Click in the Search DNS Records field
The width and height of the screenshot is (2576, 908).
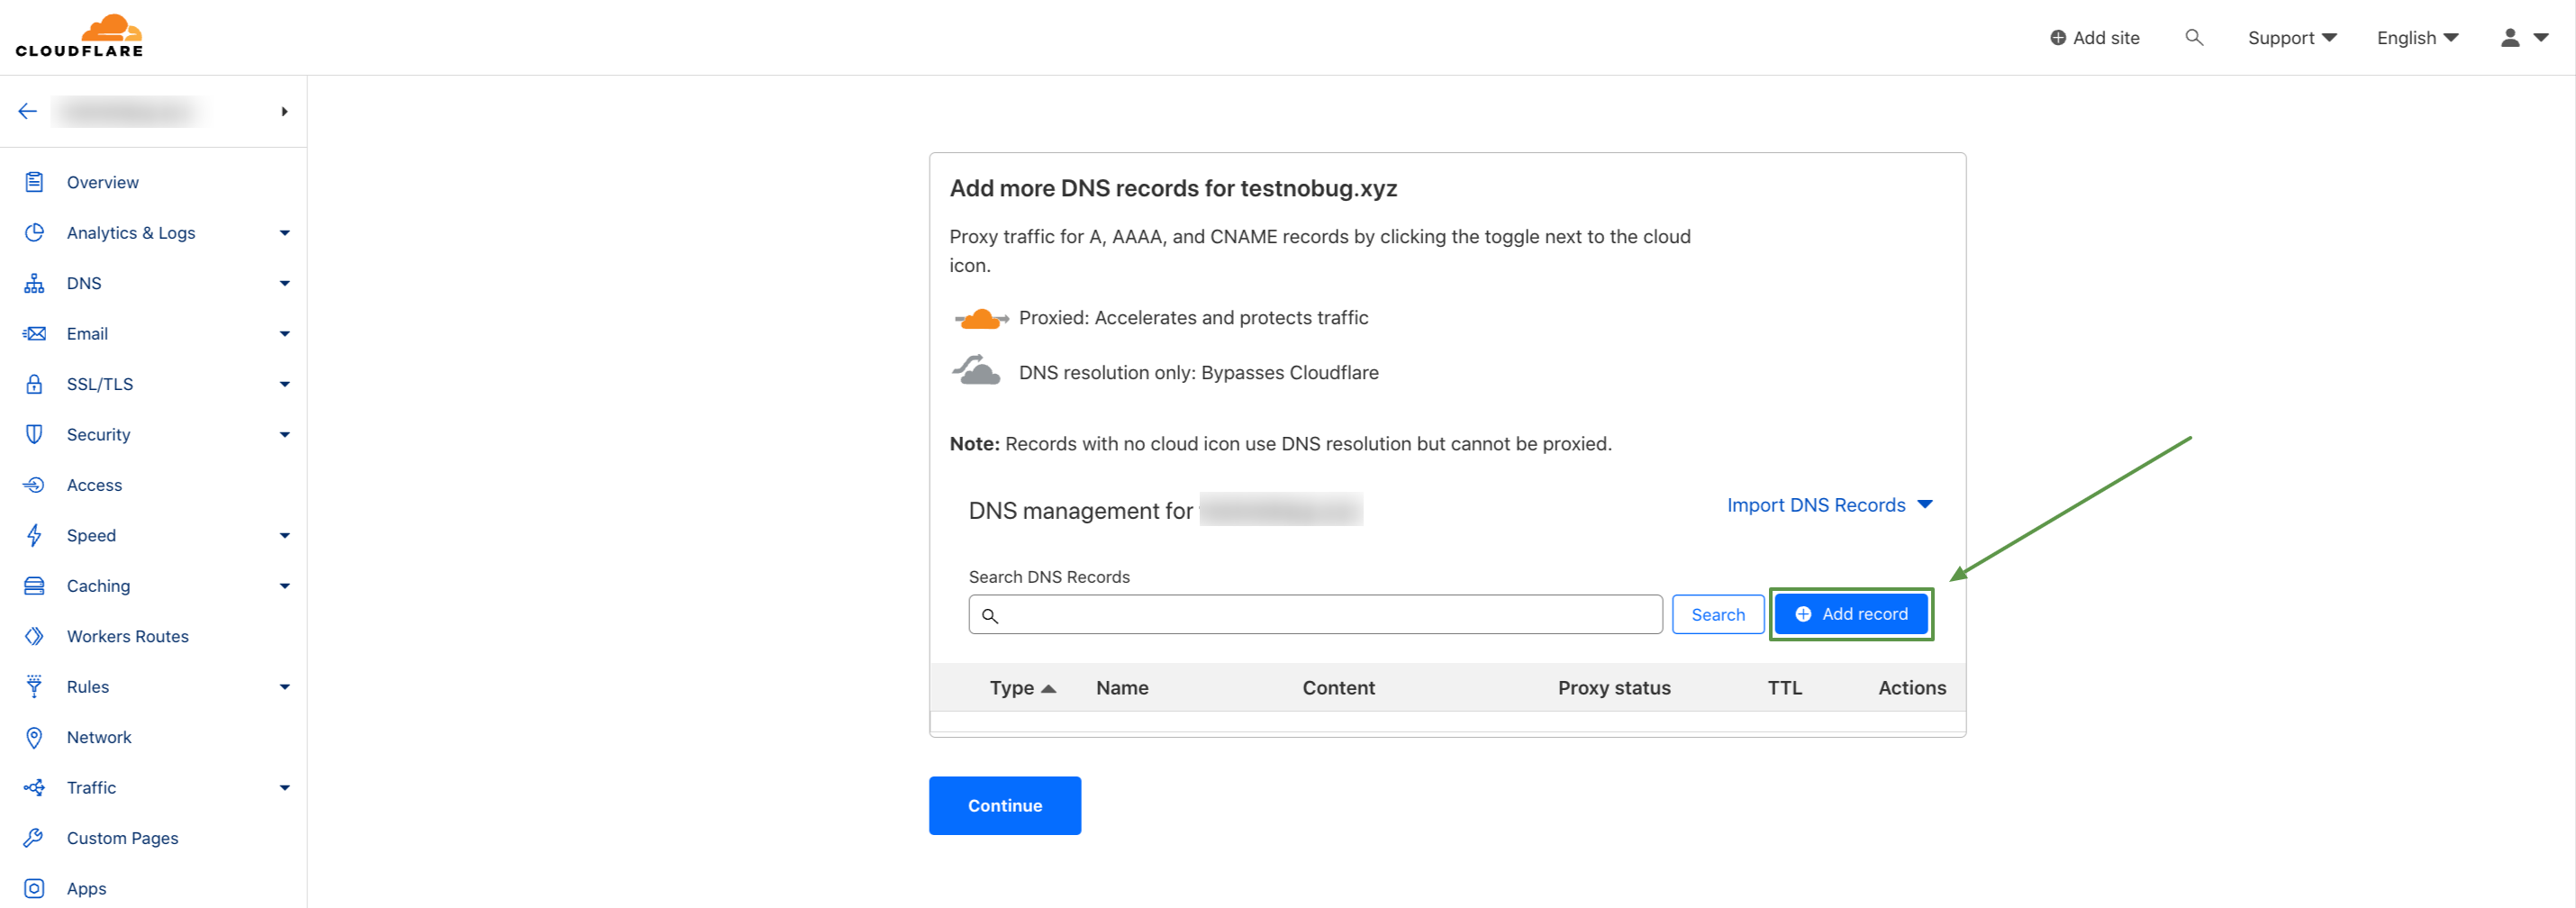click(1315, 614)
